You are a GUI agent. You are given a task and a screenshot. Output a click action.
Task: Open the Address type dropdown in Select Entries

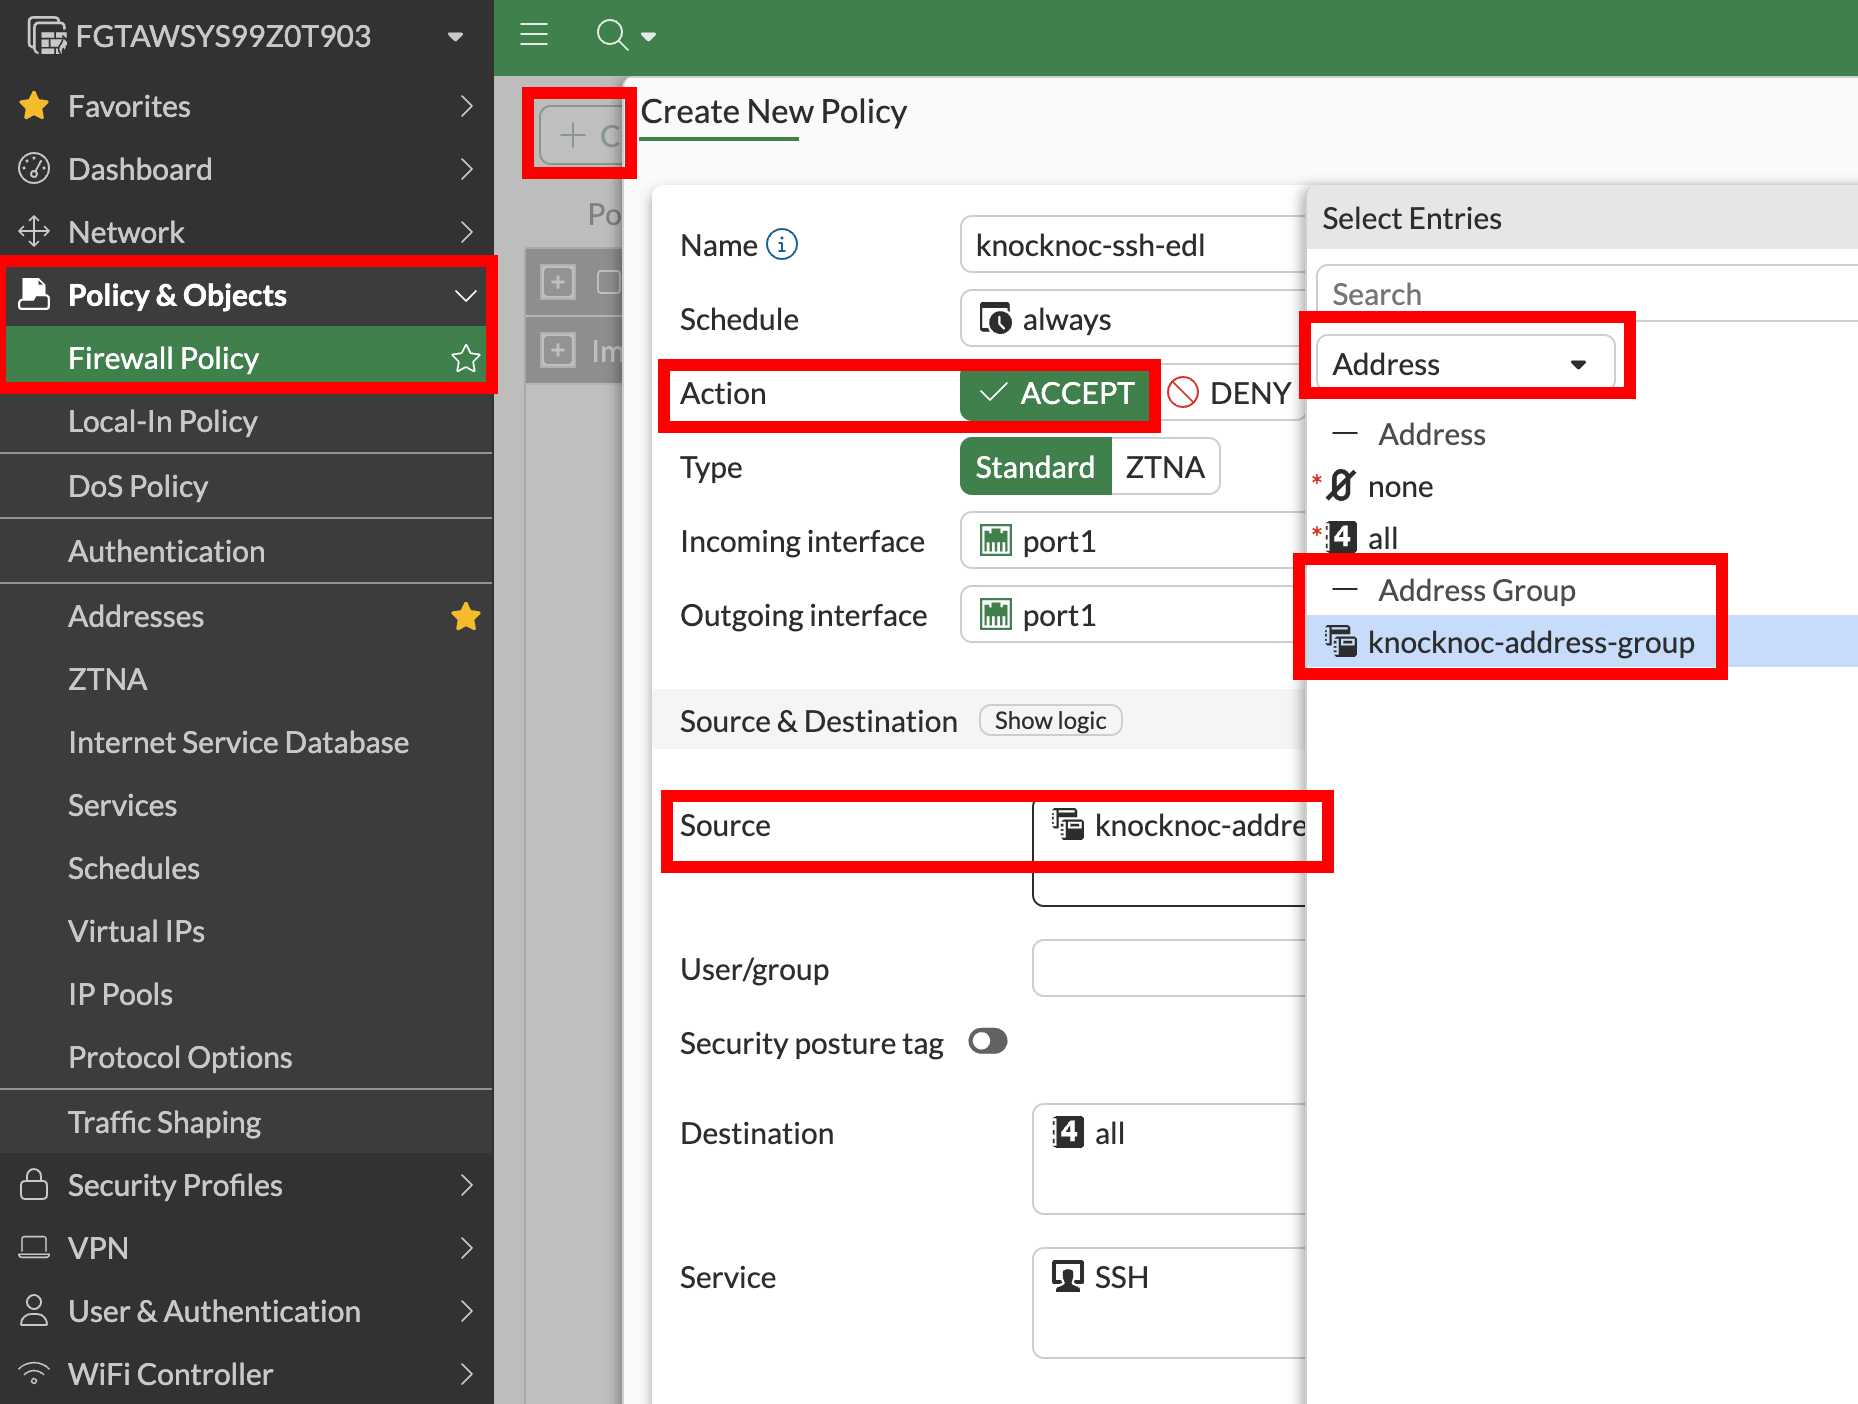[x=1464, y=364]
